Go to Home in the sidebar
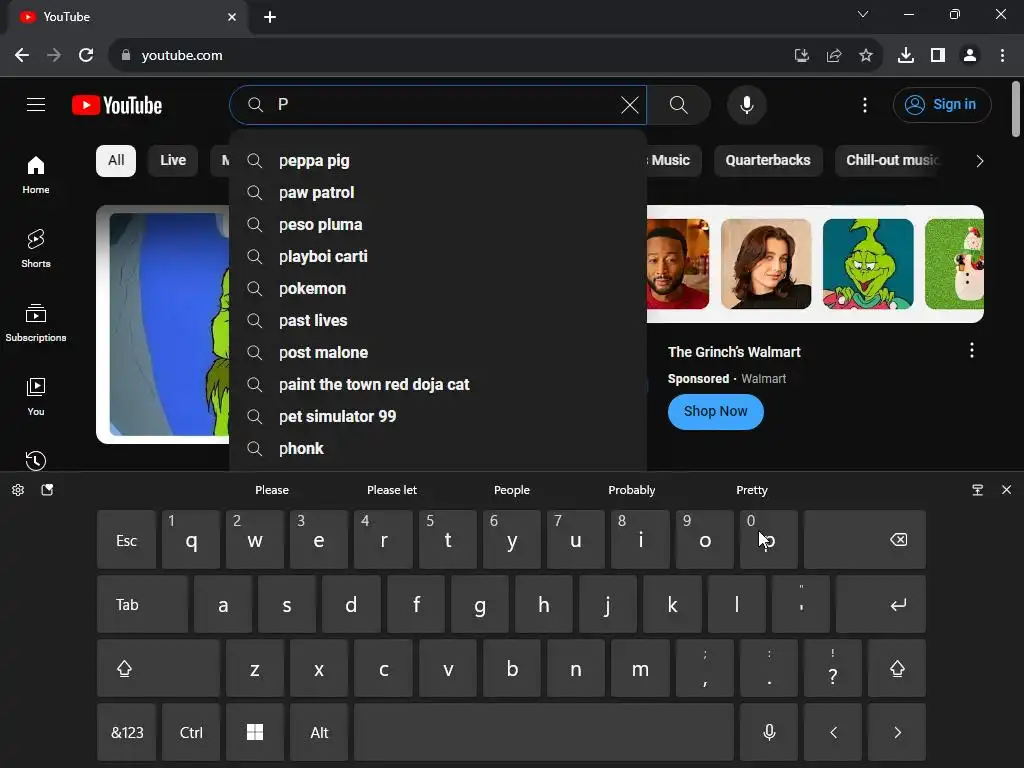 (x=36, y=174)
